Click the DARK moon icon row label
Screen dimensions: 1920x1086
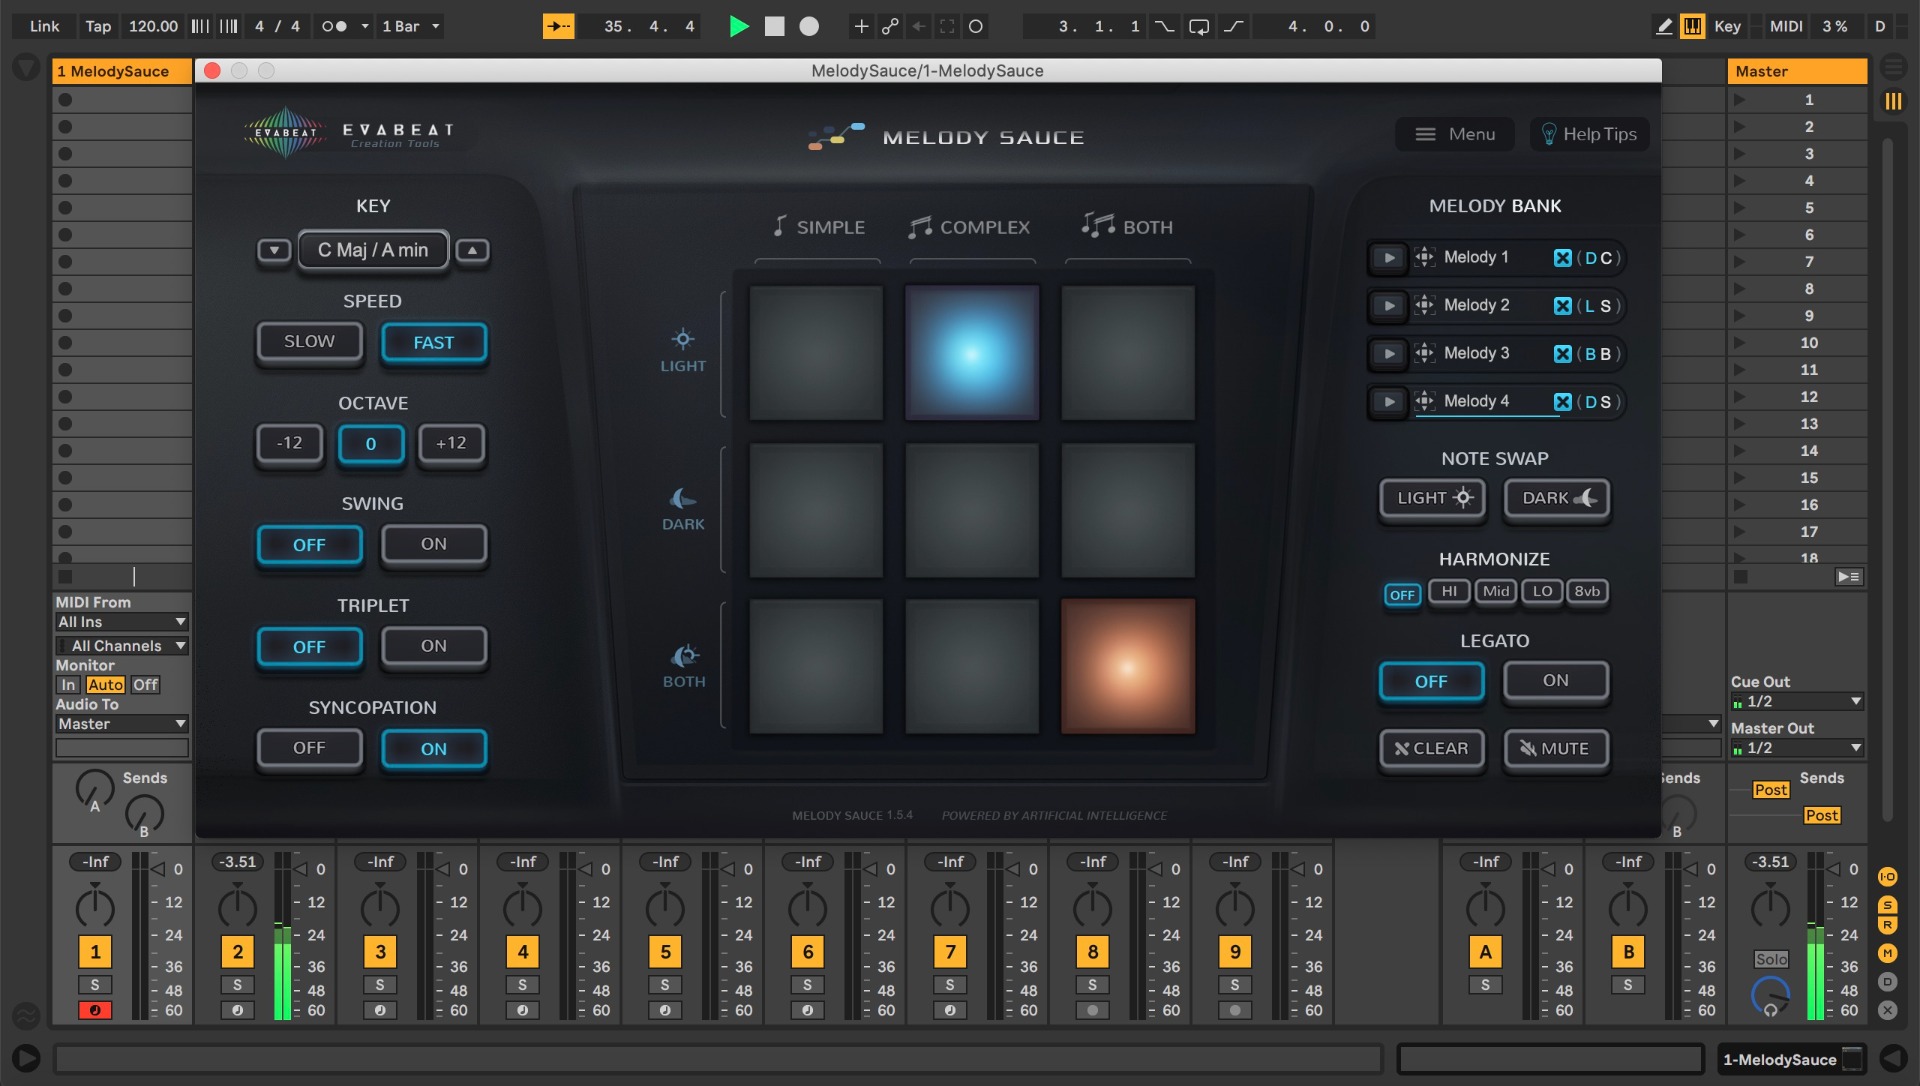coord(683,509)
